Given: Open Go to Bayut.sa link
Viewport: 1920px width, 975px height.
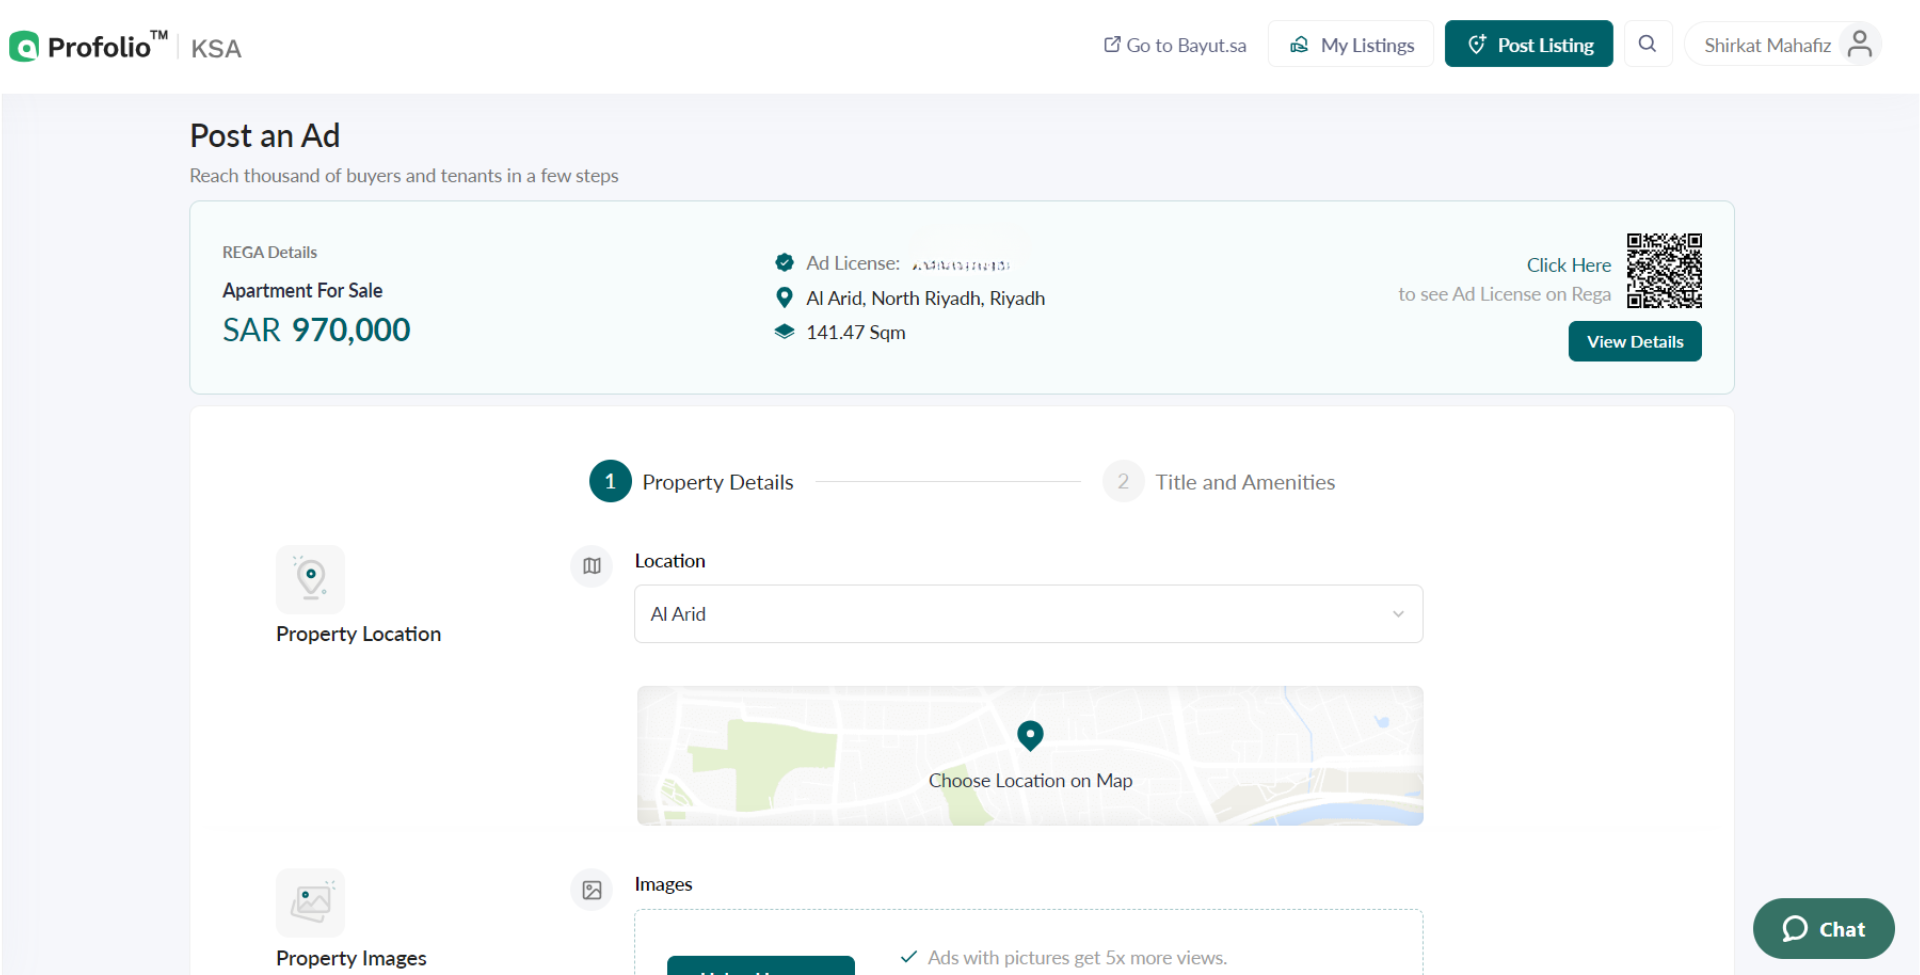Looking at the screenshot, I should coord(1175,45).
